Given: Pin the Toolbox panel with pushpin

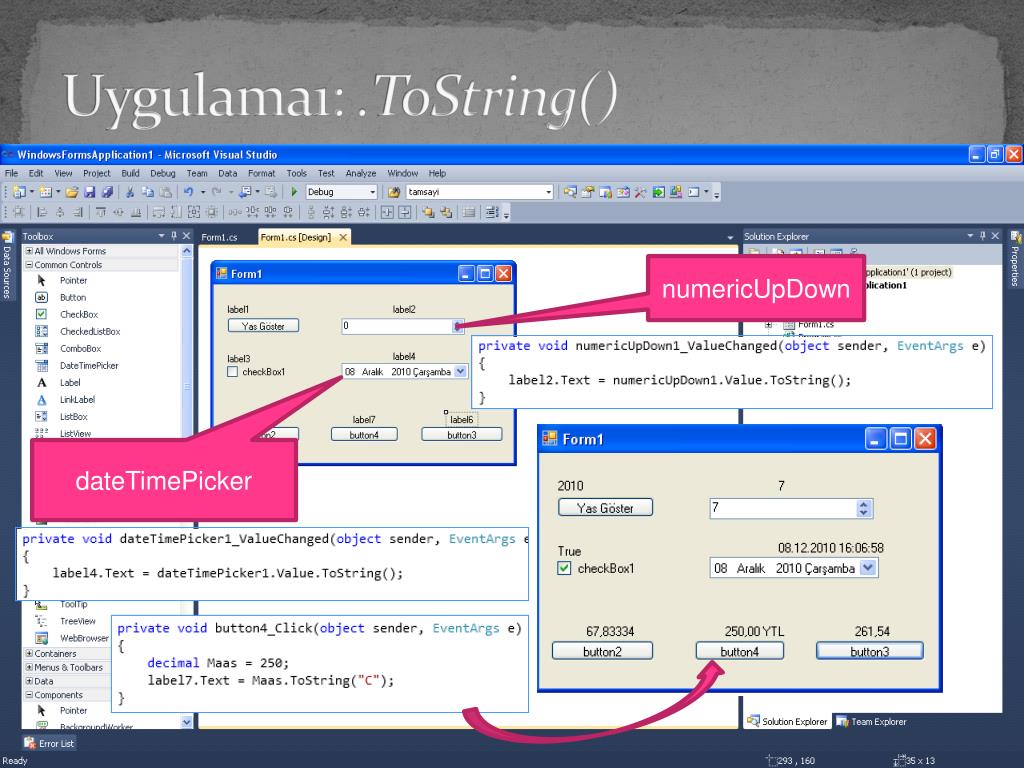Looking at the screenshot, I should (x=174, y=236).
